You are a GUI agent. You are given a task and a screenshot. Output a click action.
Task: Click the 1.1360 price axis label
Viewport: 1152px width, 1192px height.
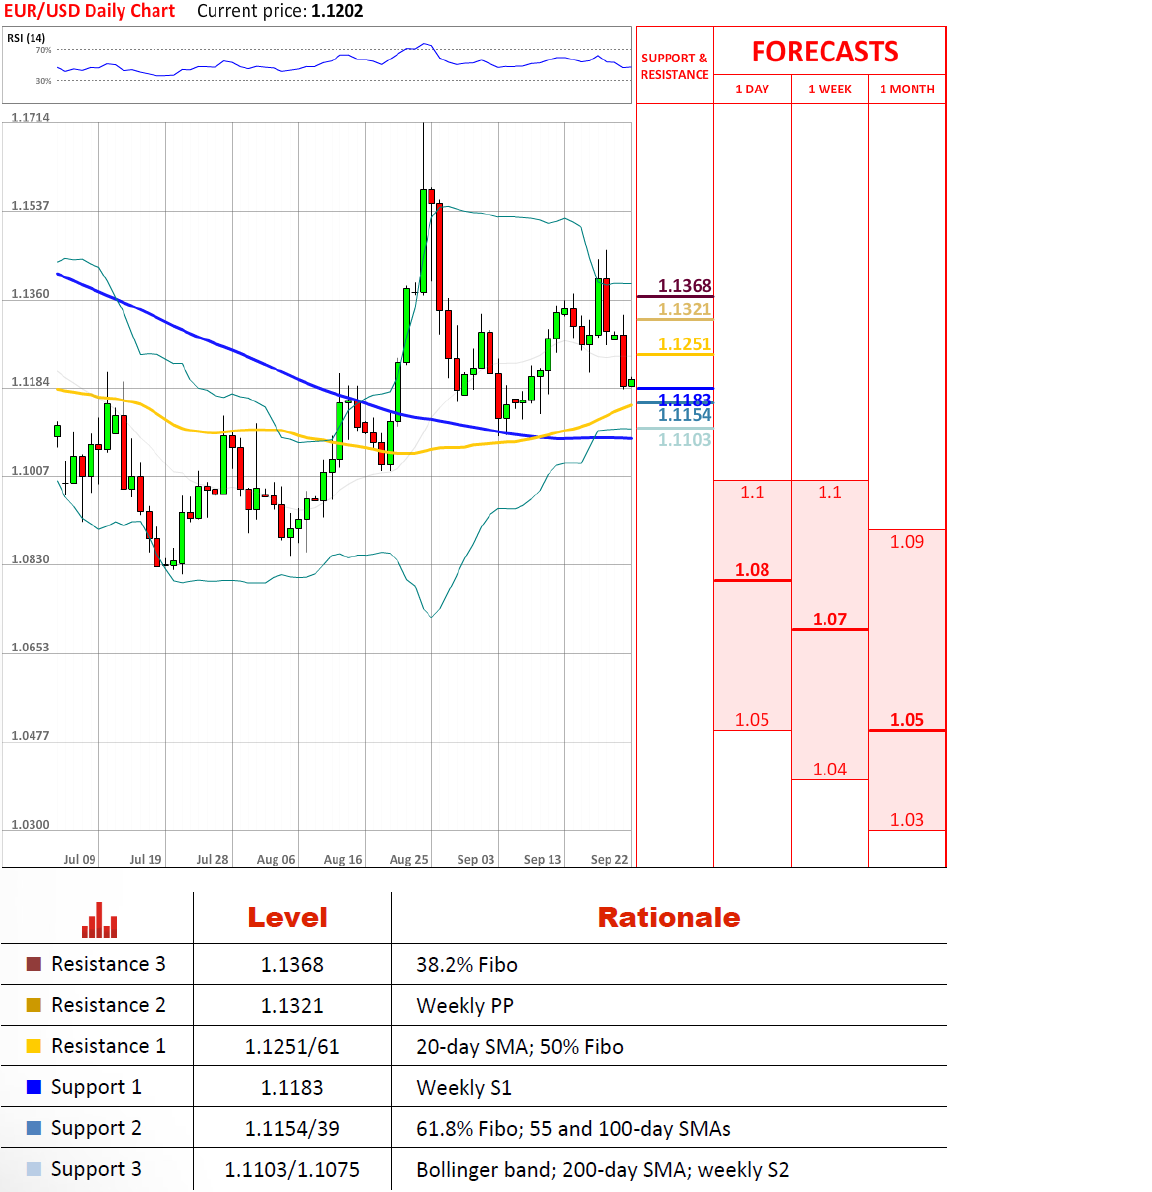click(x=30, y=294)
